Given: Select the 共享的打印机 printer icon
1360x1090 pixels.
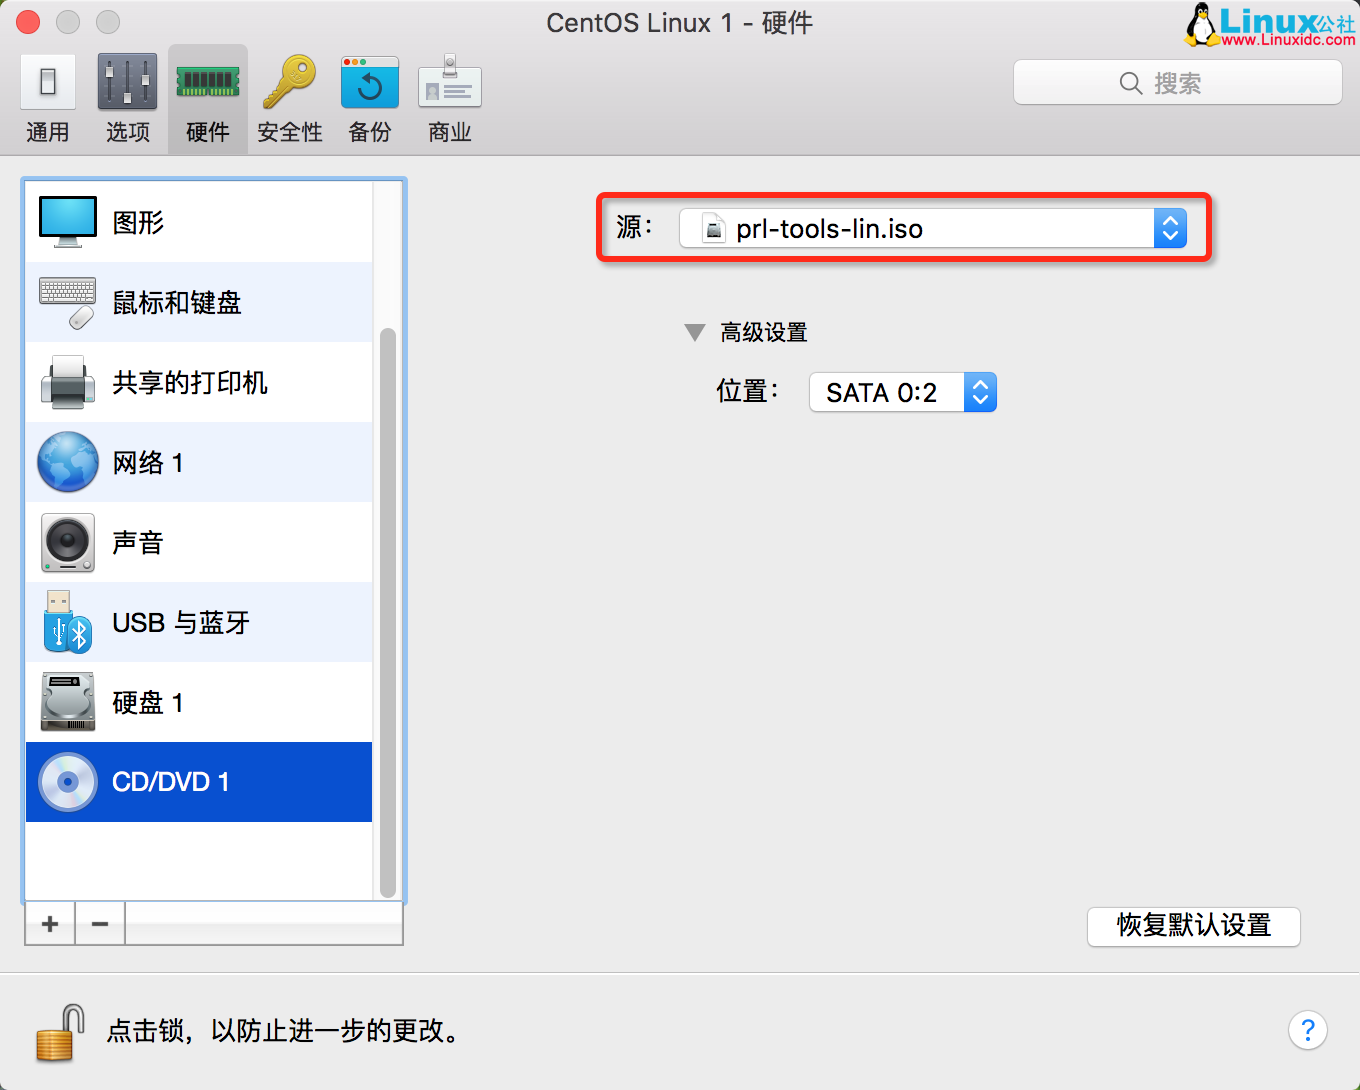Looking at the screenshot, I should (68, 382).
